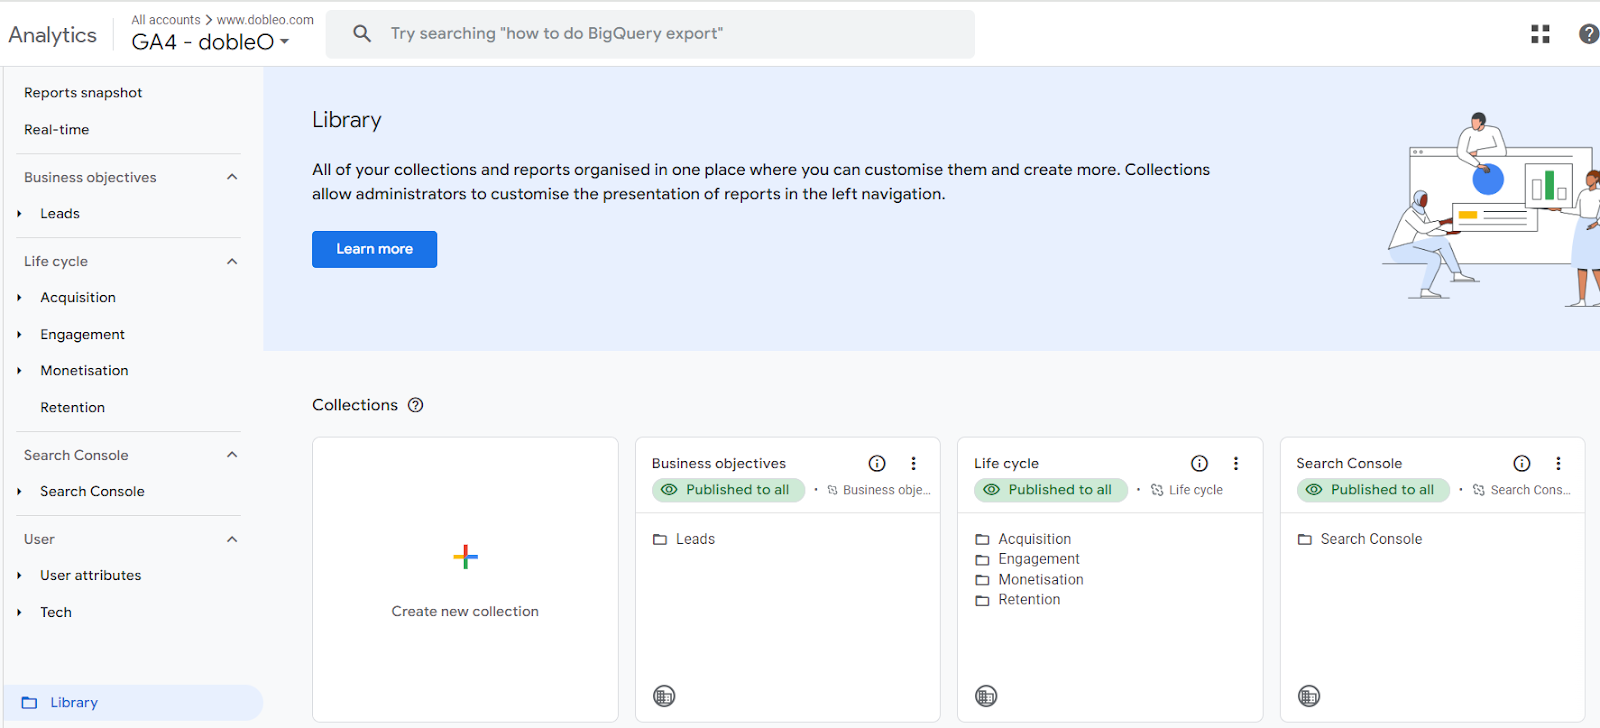Click info icon on Search Console card

coord(1522,463)
